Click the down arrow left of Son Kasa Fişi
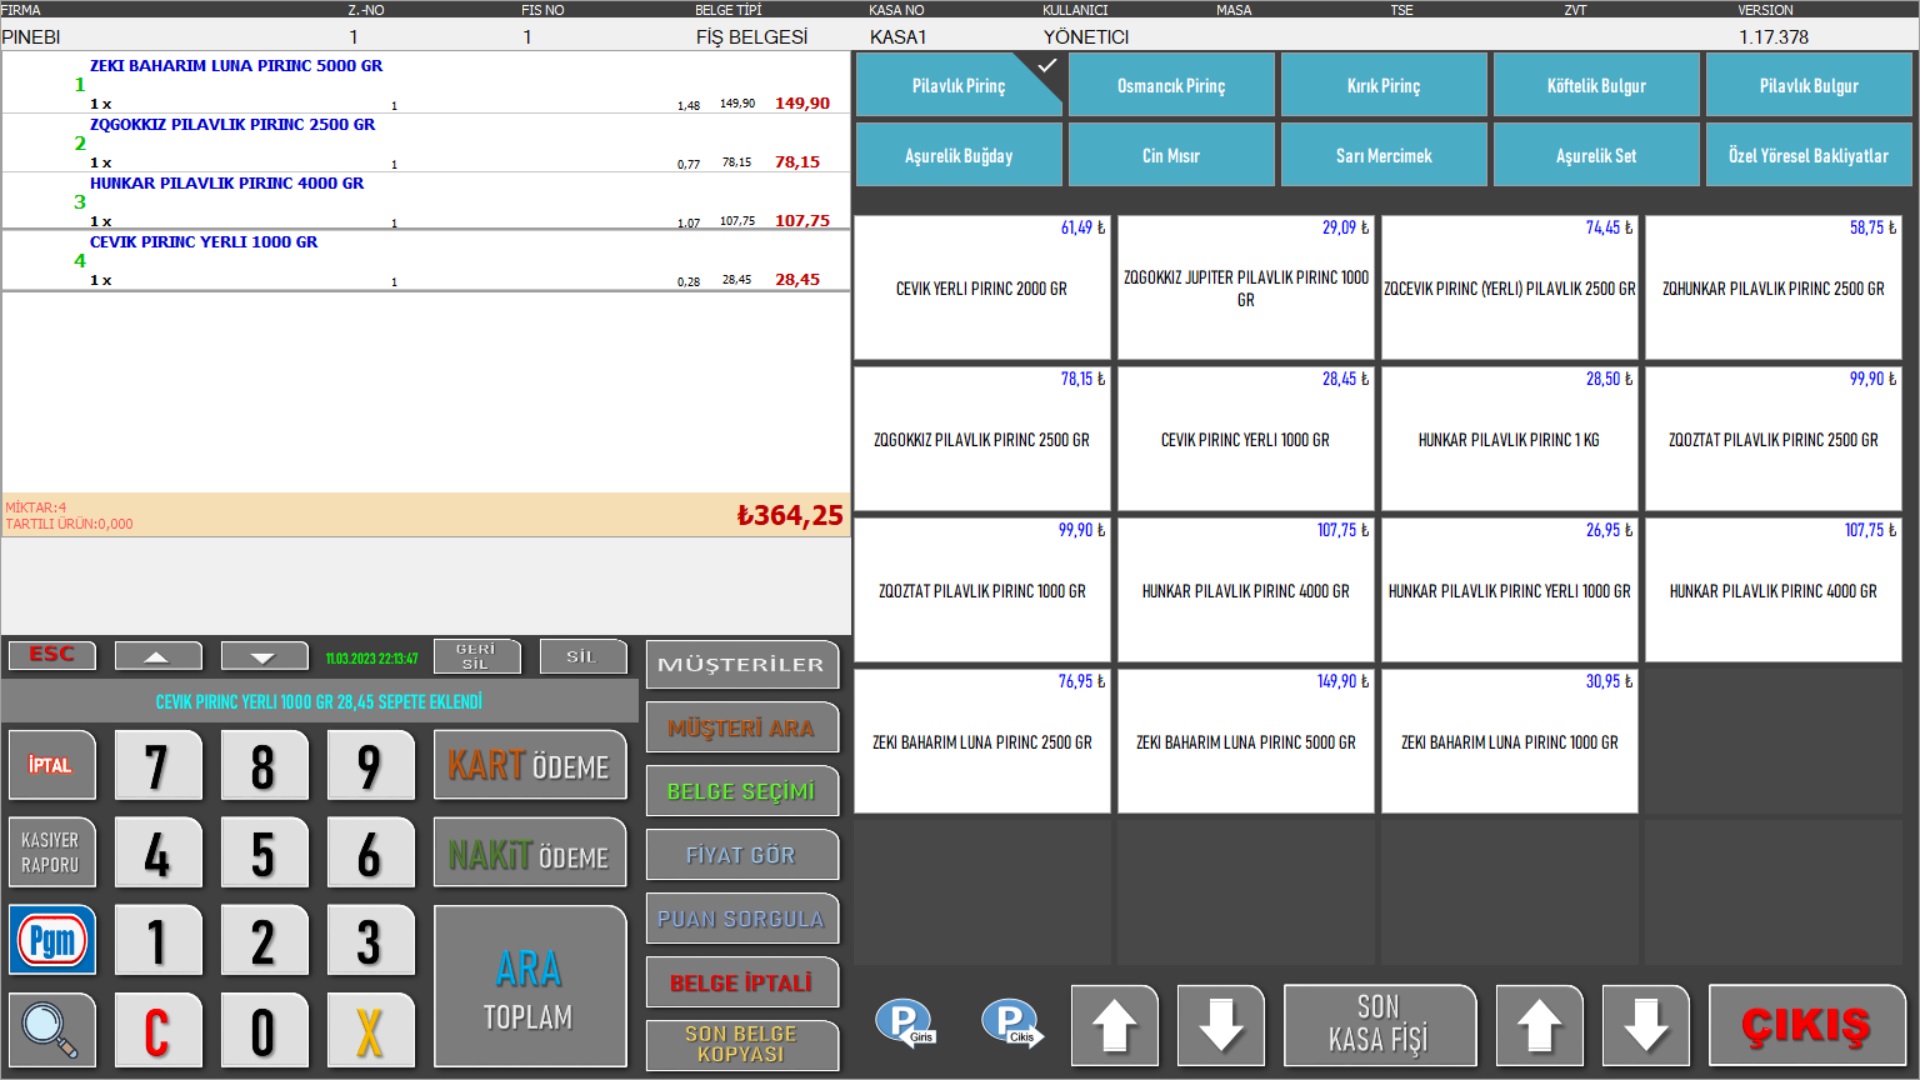The width and height of the screenshot is (1920, 1080). click(x=1220, y=1025)
